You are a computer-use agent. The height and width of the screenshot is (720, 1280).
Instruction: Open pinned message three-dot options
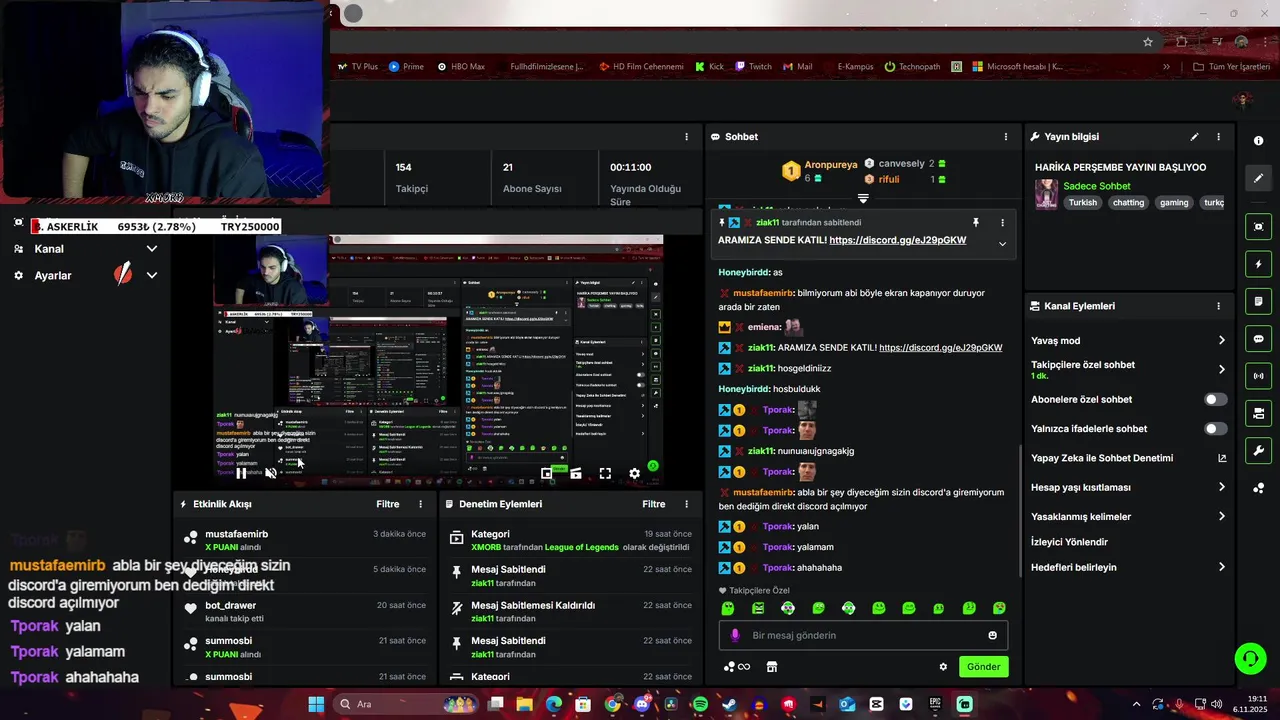[1002, 223]
